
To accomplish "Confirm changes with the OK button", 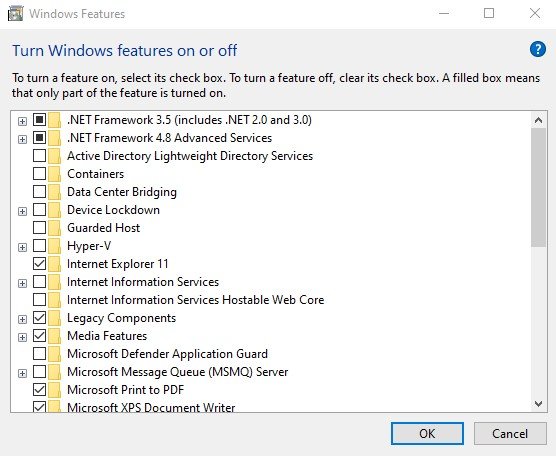I will tap(427, 433).
